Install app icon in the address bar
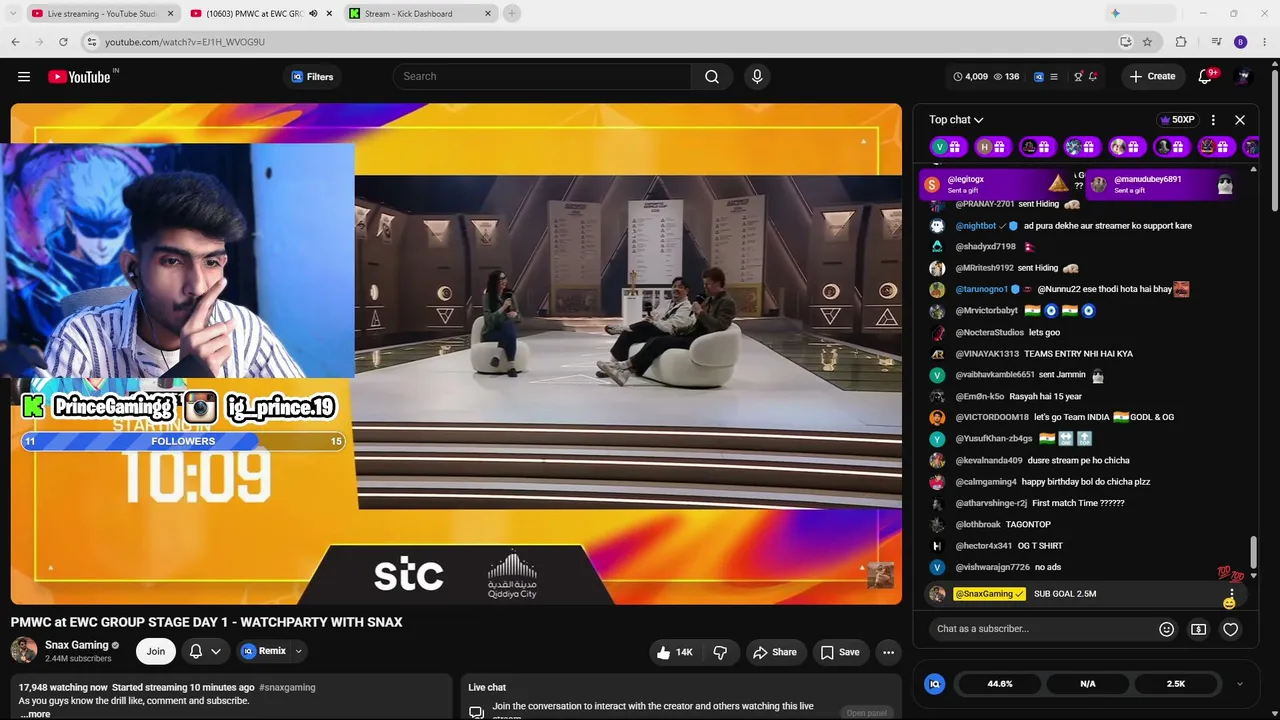Image resolution: width=1280 pixels, height=720 pixels. tap(1126, 42)
